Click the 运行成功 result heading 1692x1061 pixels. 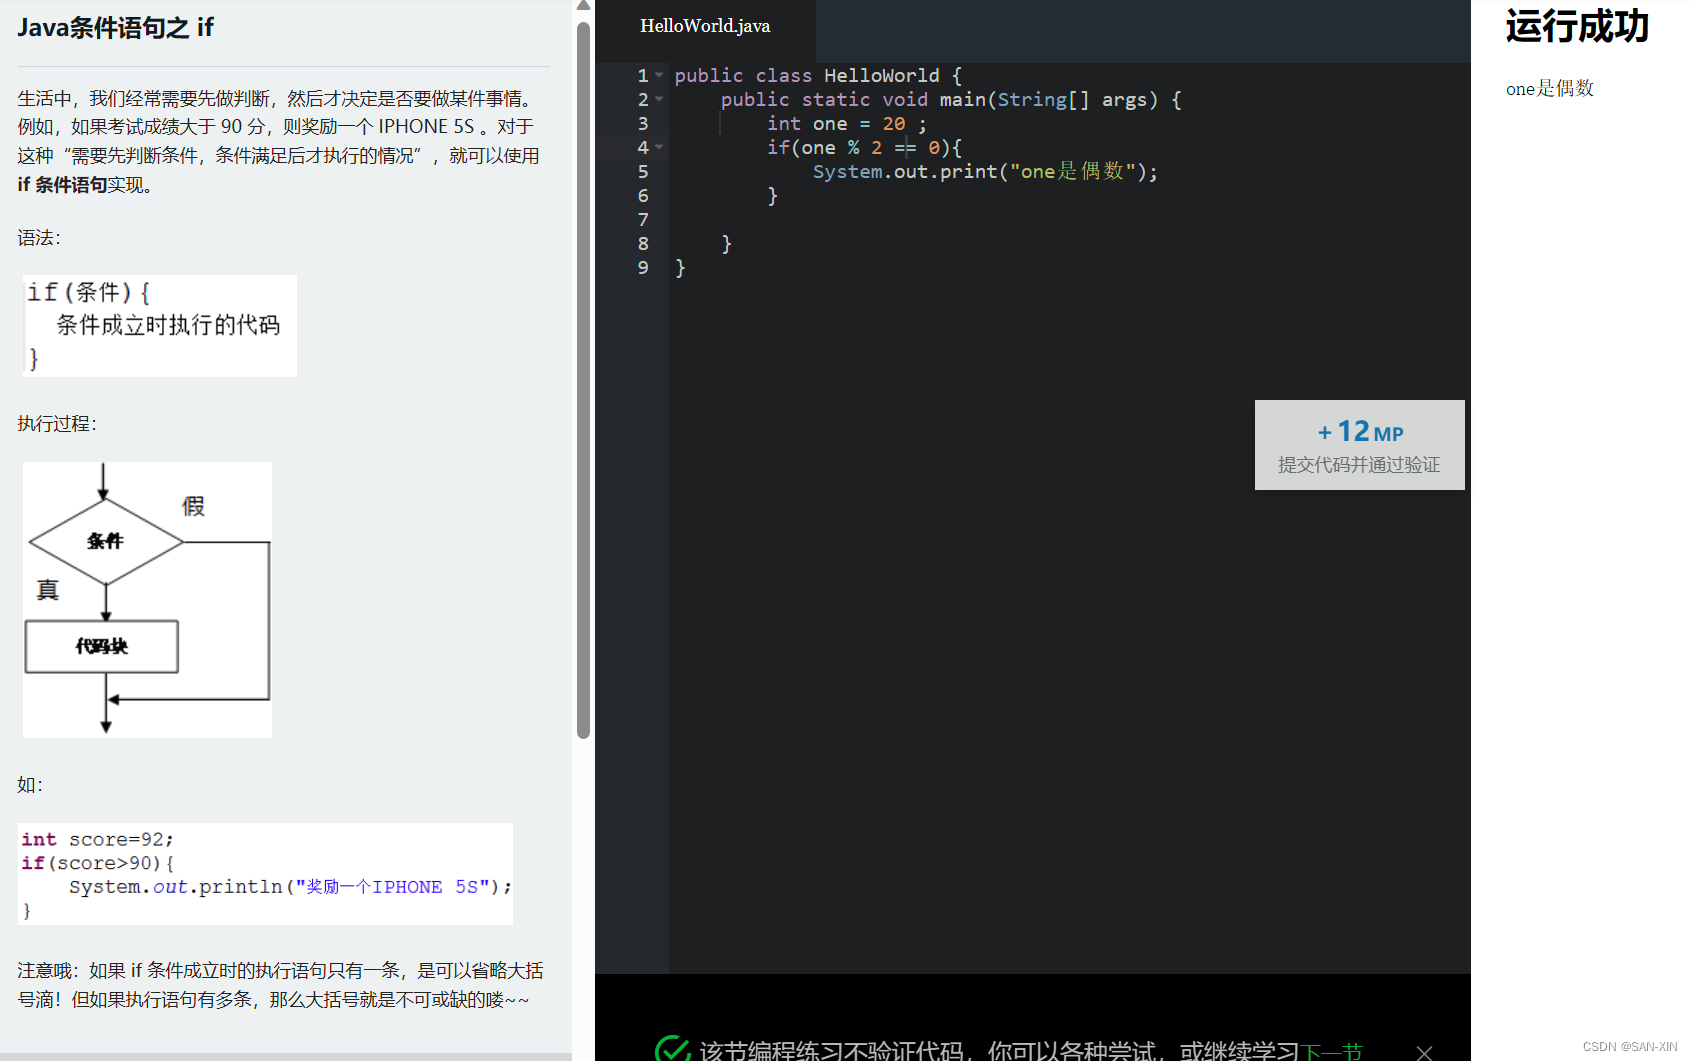[1577, 27]
